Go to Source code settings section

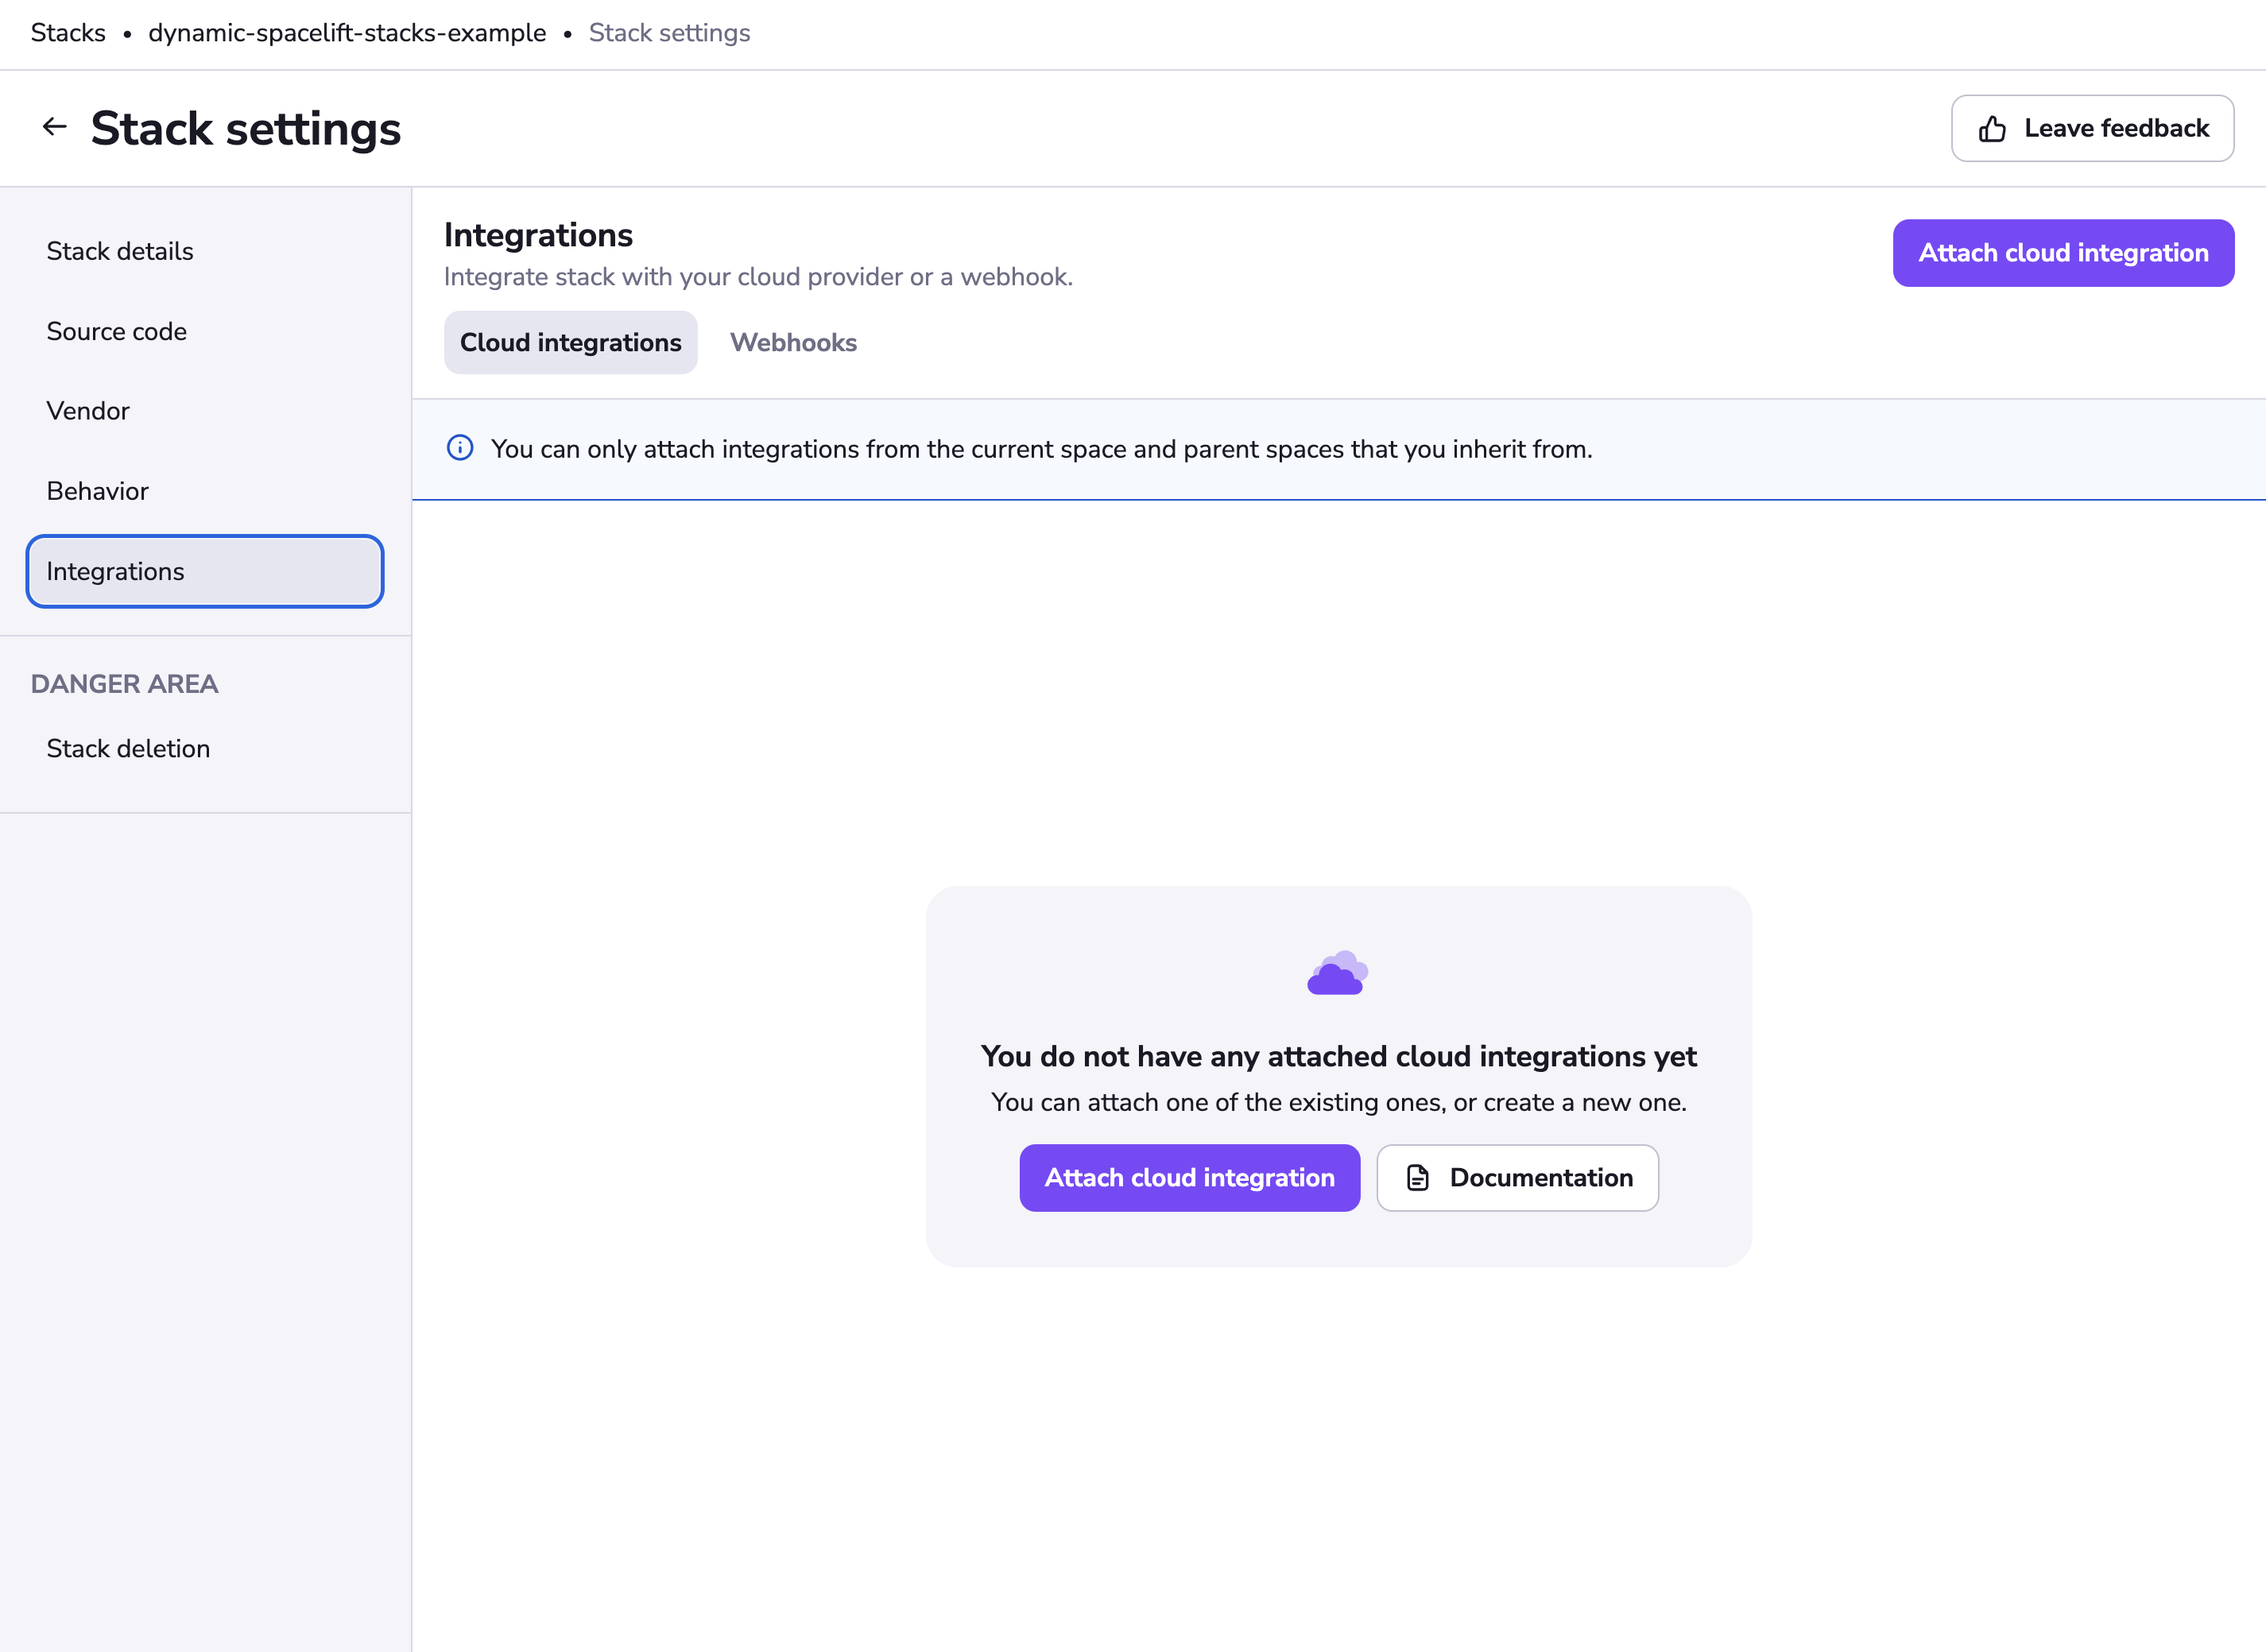click(x=117, y=331)
